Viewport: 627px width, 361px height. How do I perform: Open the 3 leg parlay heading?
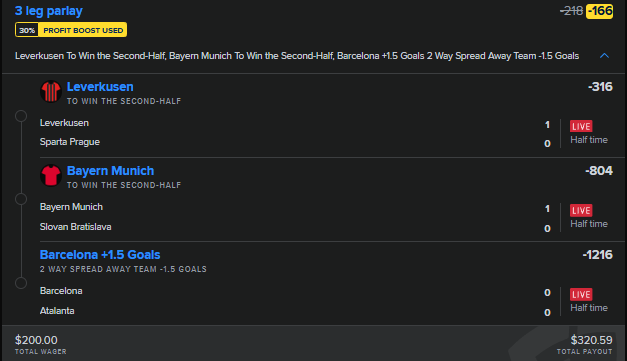(x=49, y=11)
